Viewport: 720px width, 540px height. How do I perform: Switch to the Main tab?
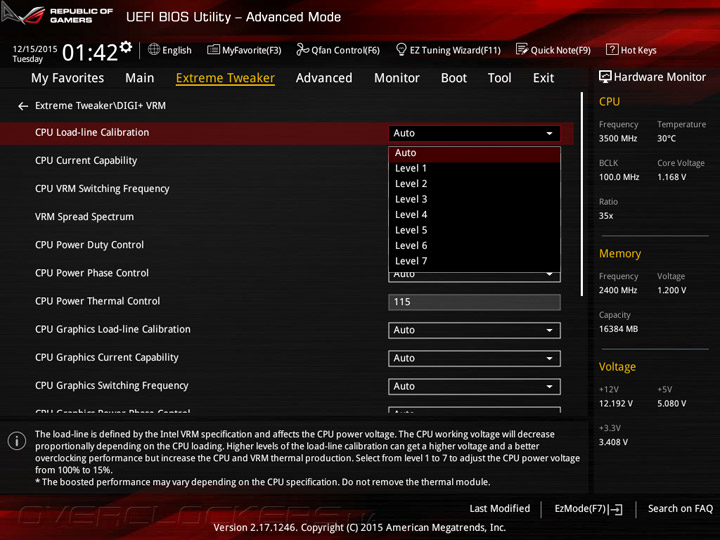[x=140, y=78]
